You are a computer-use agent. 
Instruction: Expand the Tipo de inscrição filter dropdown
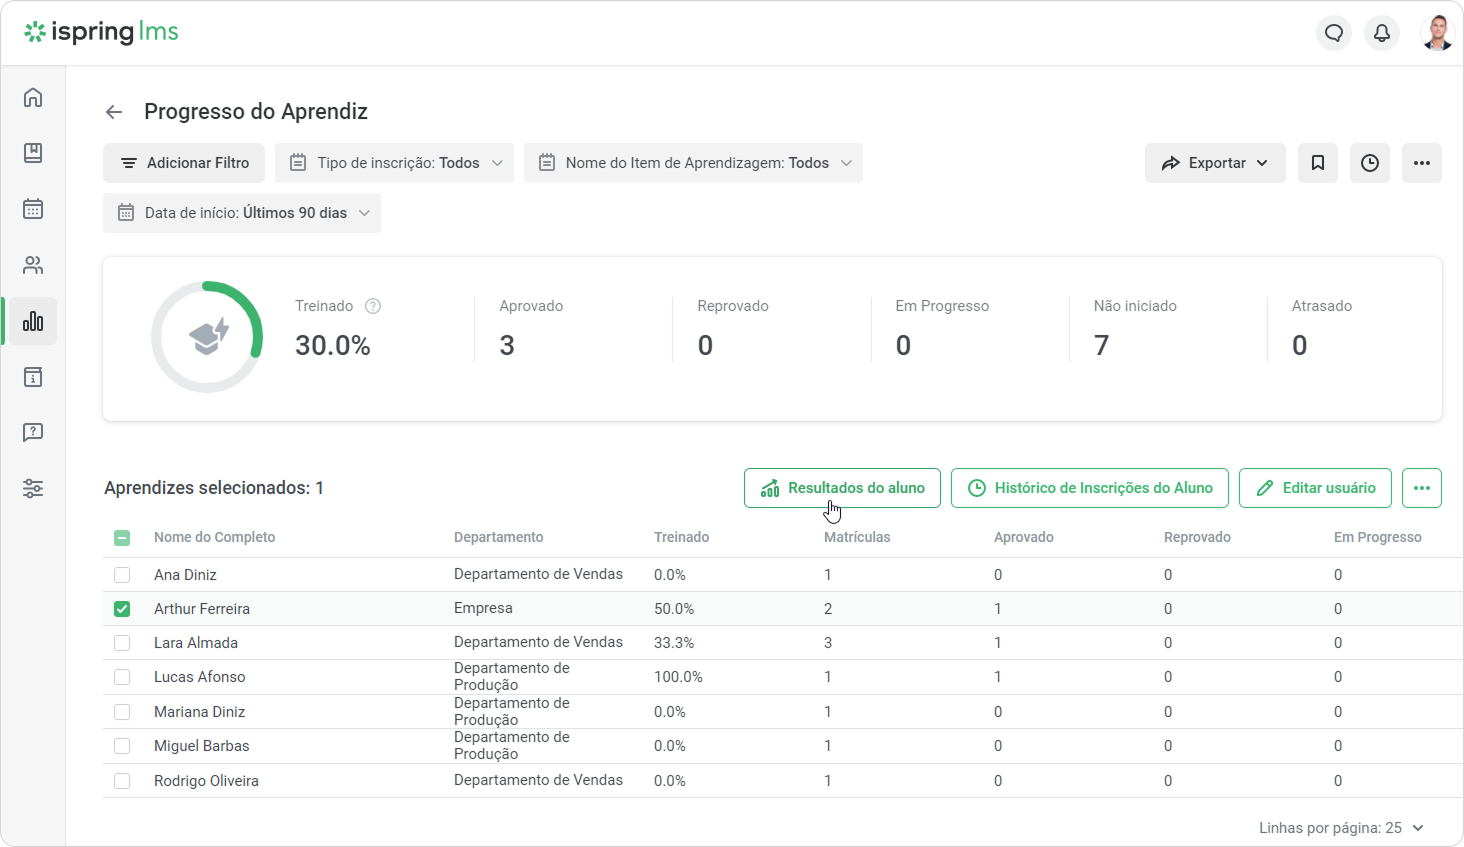tap(394, 163)
